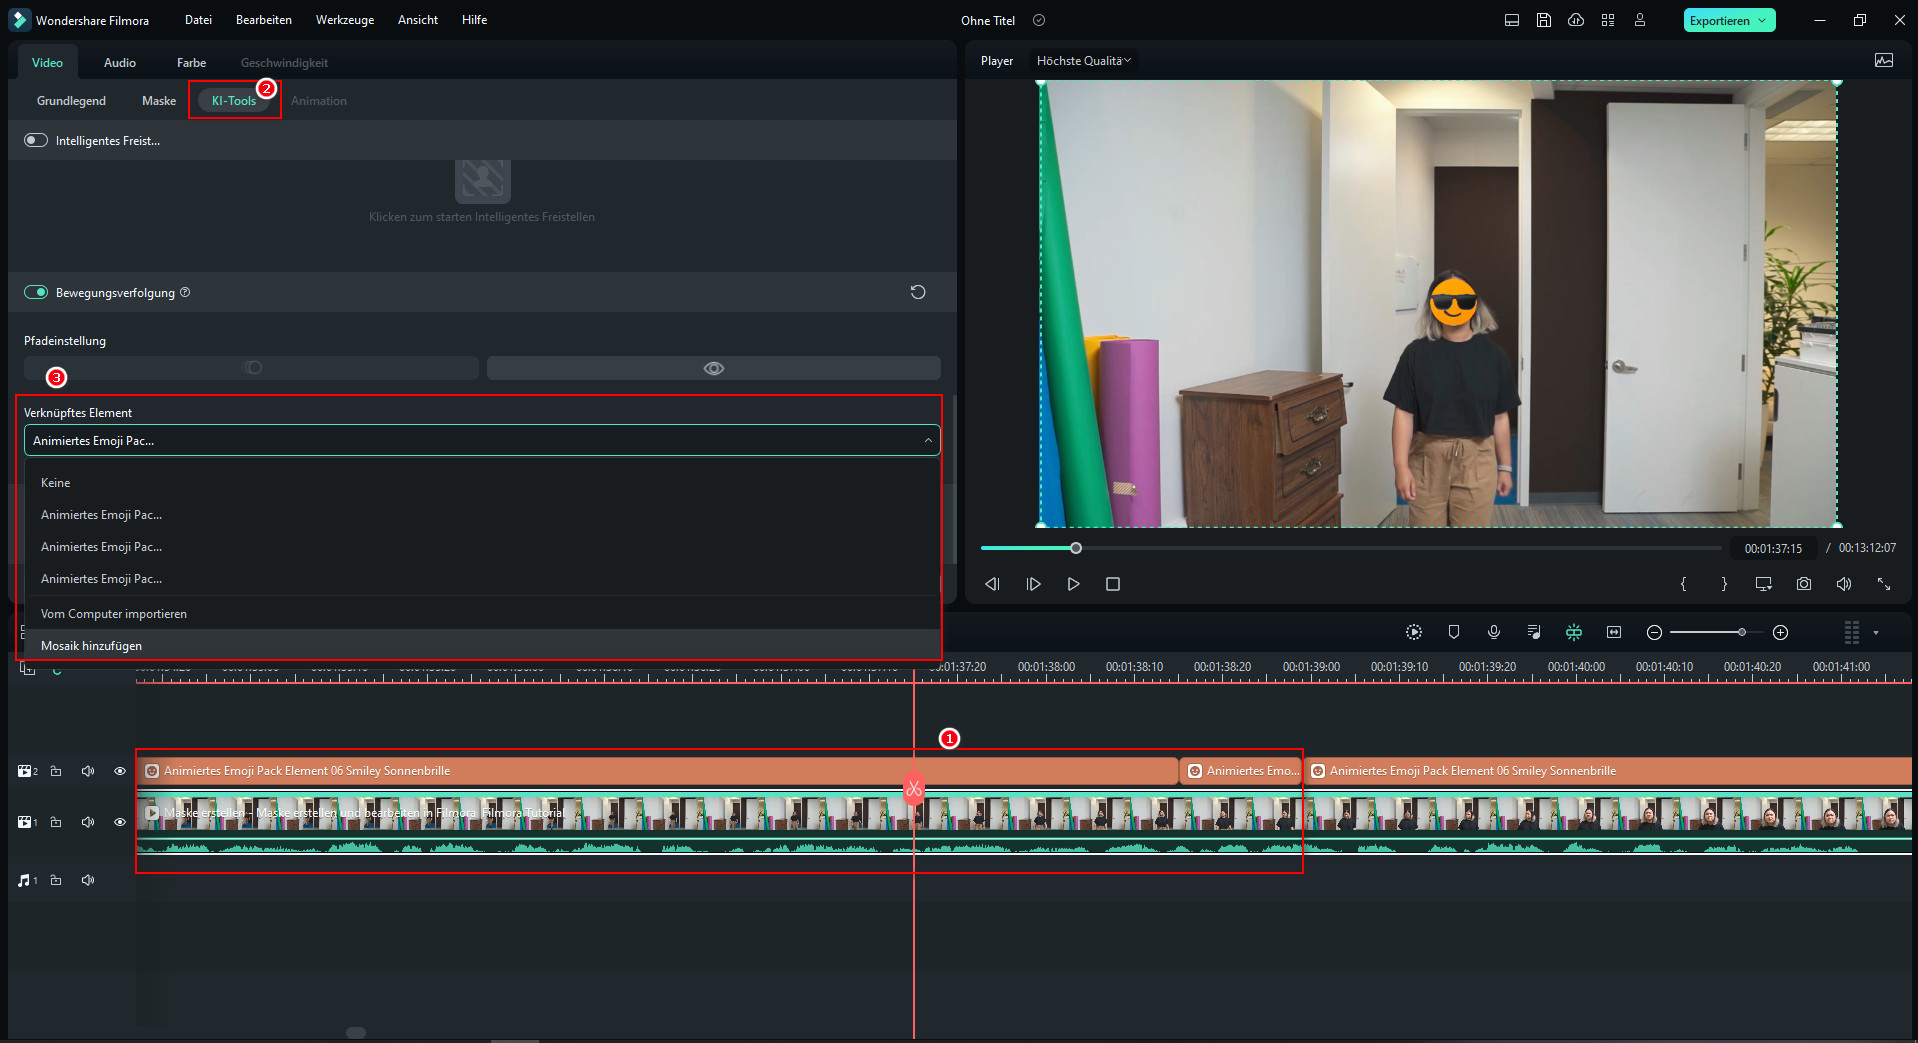The image size is (1918, 1043).
Task: Lock audio track 1 with padlock icon
Action: pyautogui.click(x=56, y=880)
